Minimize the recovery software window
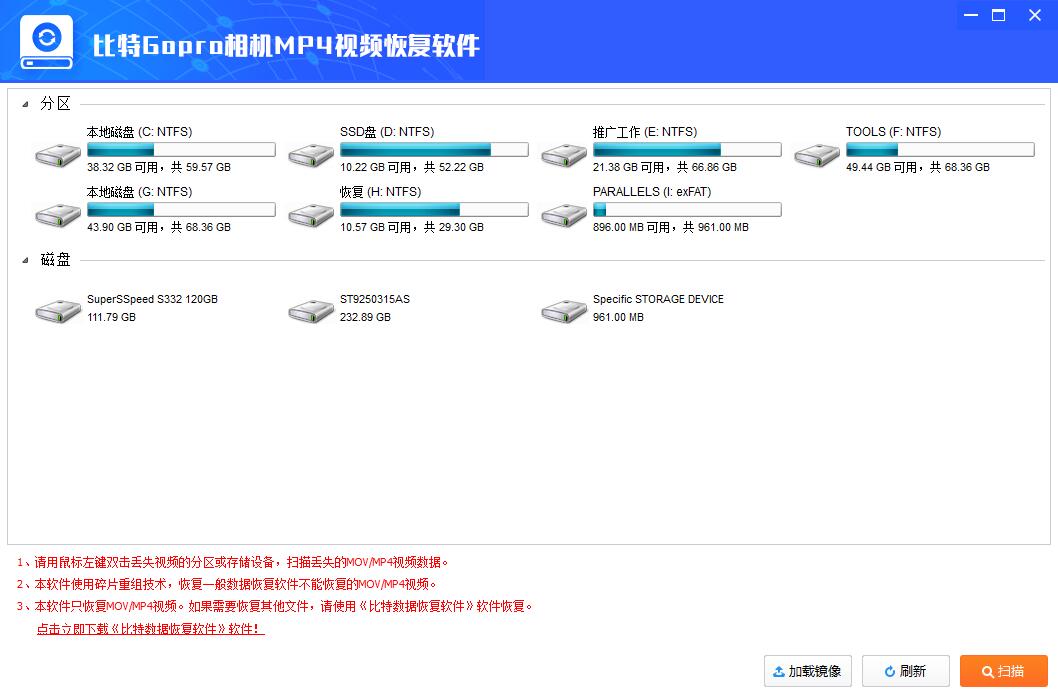Image resolution: width=1058 pixels, height=696 pixels. 971,15
